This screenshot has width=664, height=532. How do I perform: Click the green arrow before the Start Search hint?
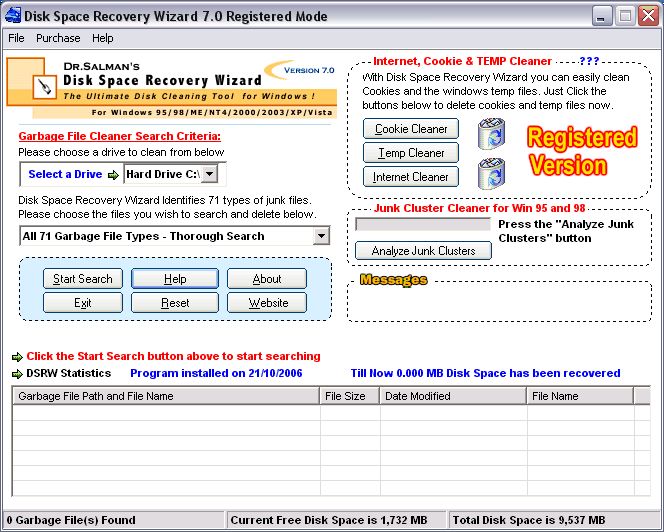[x=17, y=356]
